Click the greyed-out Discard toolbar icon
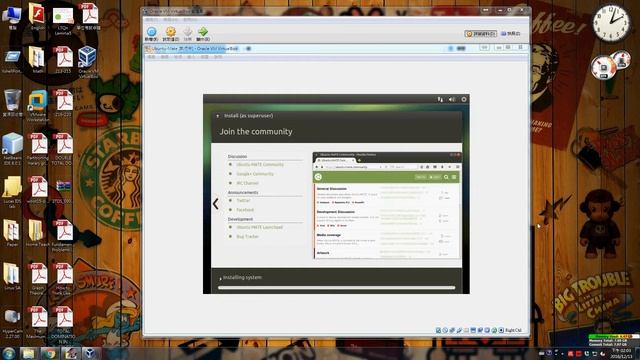This screenshot has width=640, height=360. click(x=187, y=32)
